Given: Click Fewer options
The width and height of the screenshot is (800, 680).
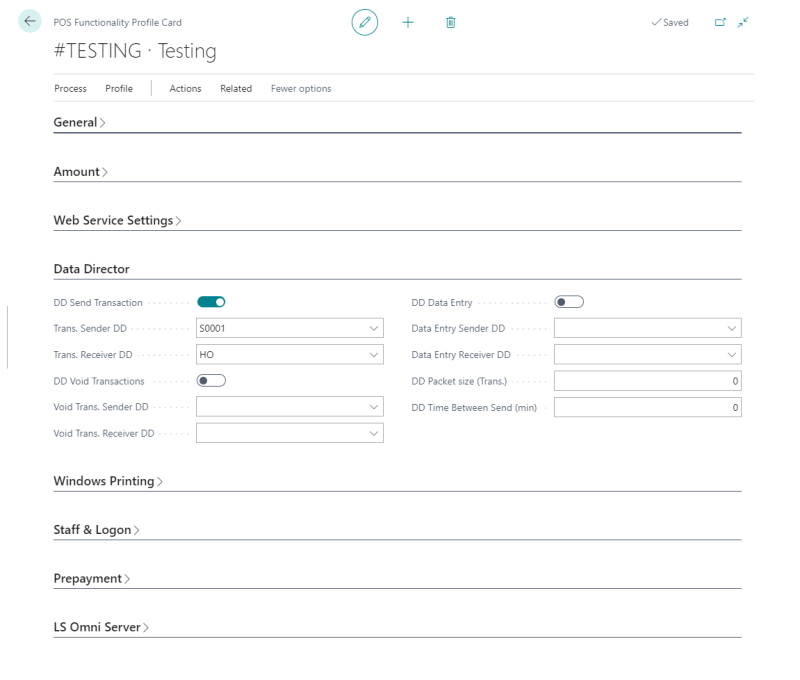Looking at the screenshot, I should click(x=301, y=88).
